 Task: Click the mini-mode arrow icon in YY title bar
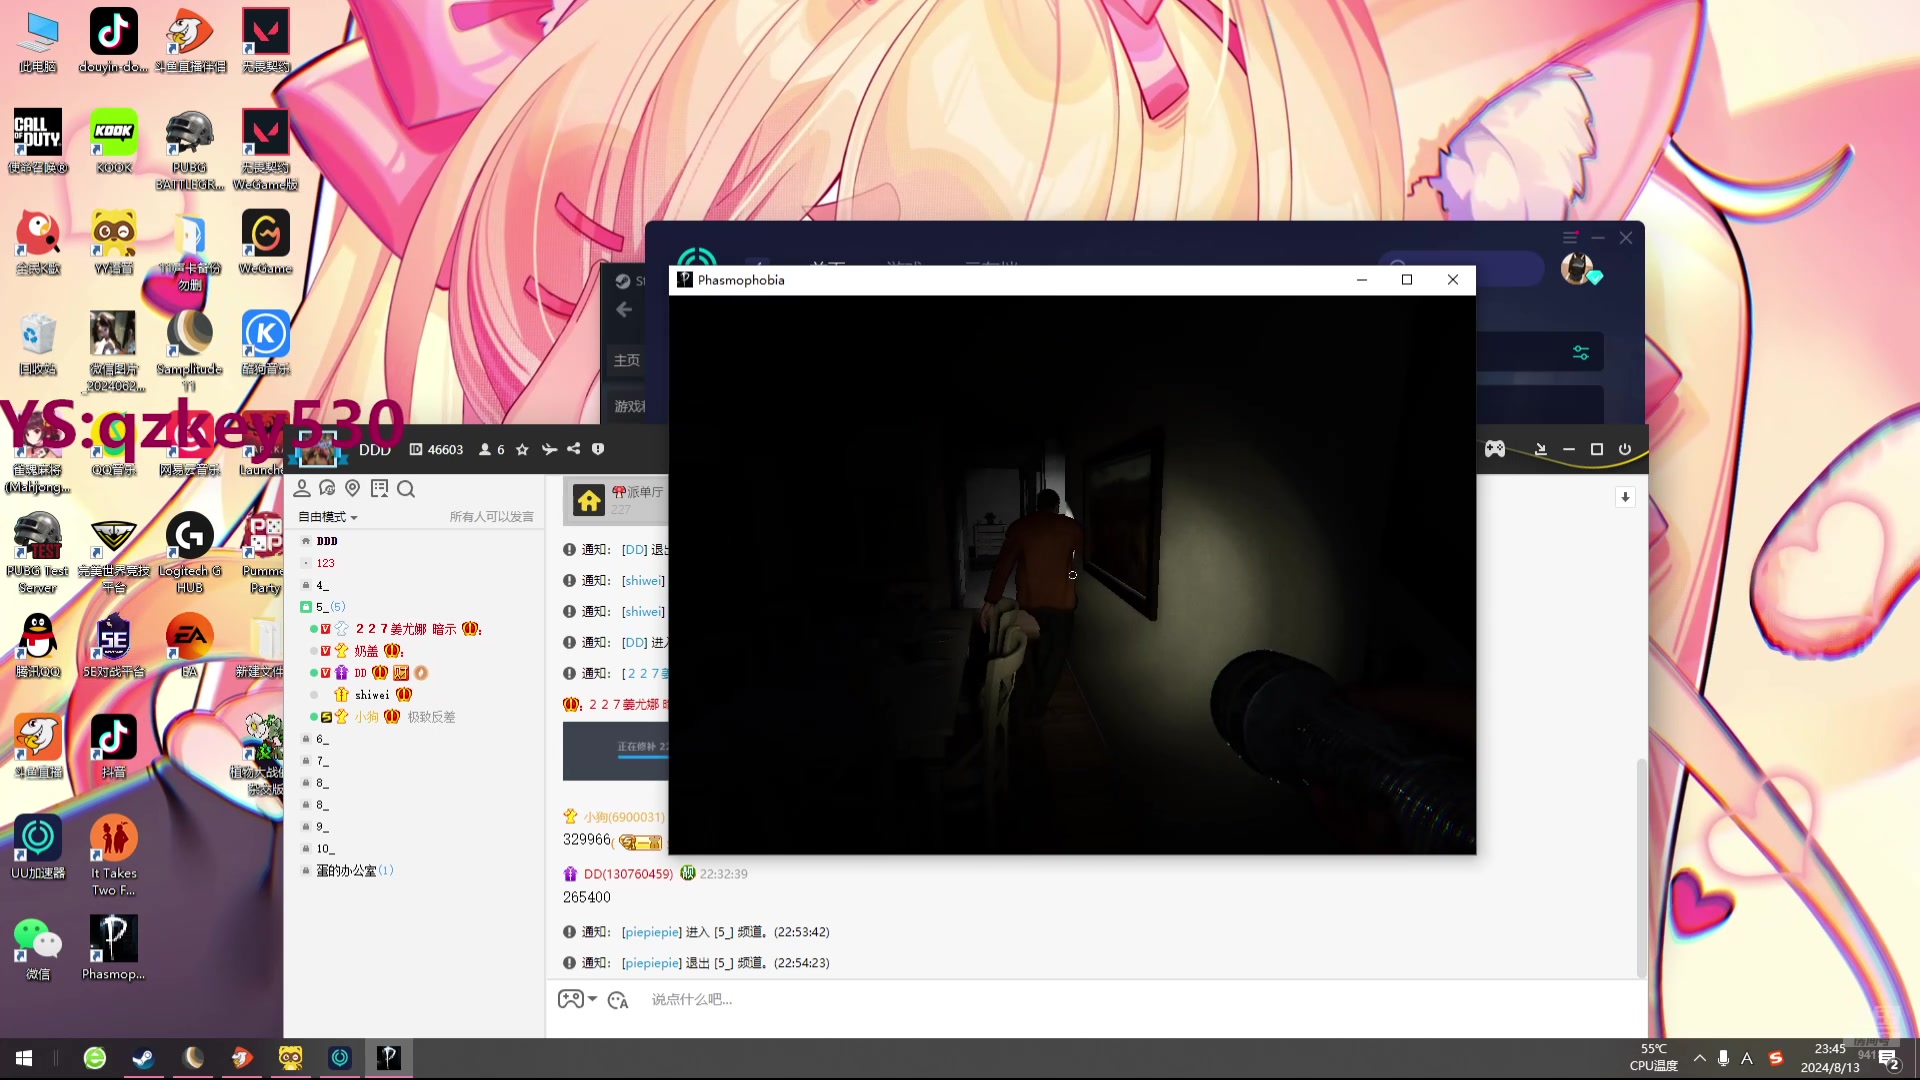click(x=1540, y=449)
